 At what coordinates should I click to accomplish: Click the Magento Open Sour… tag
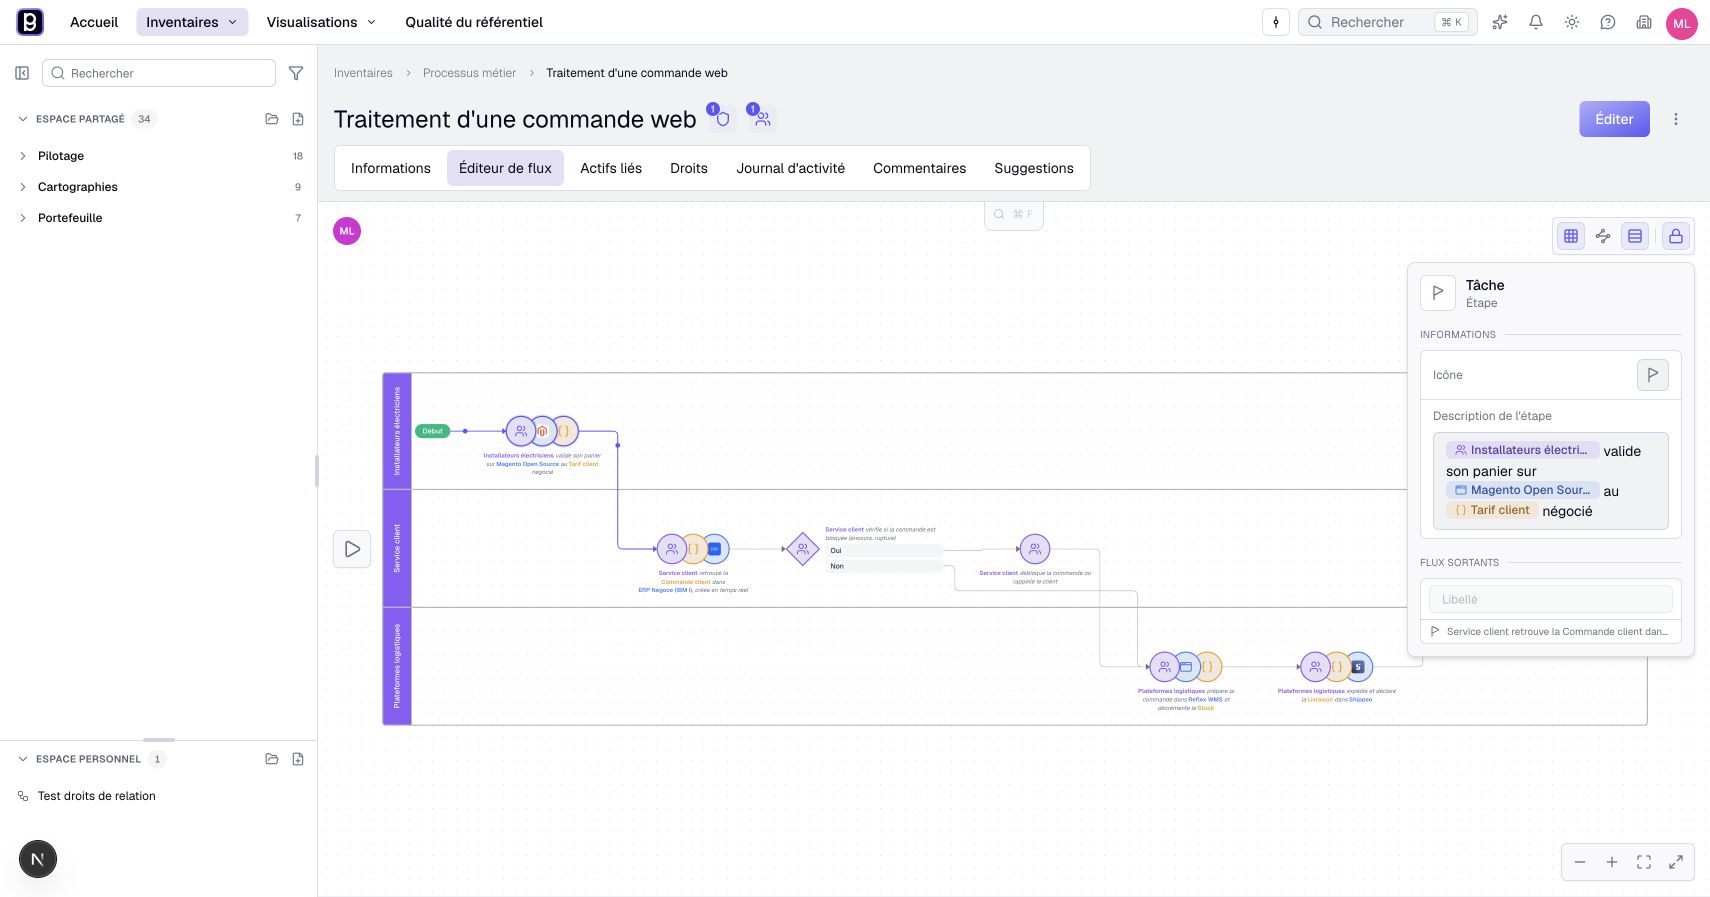click(x=1522, y=490)
